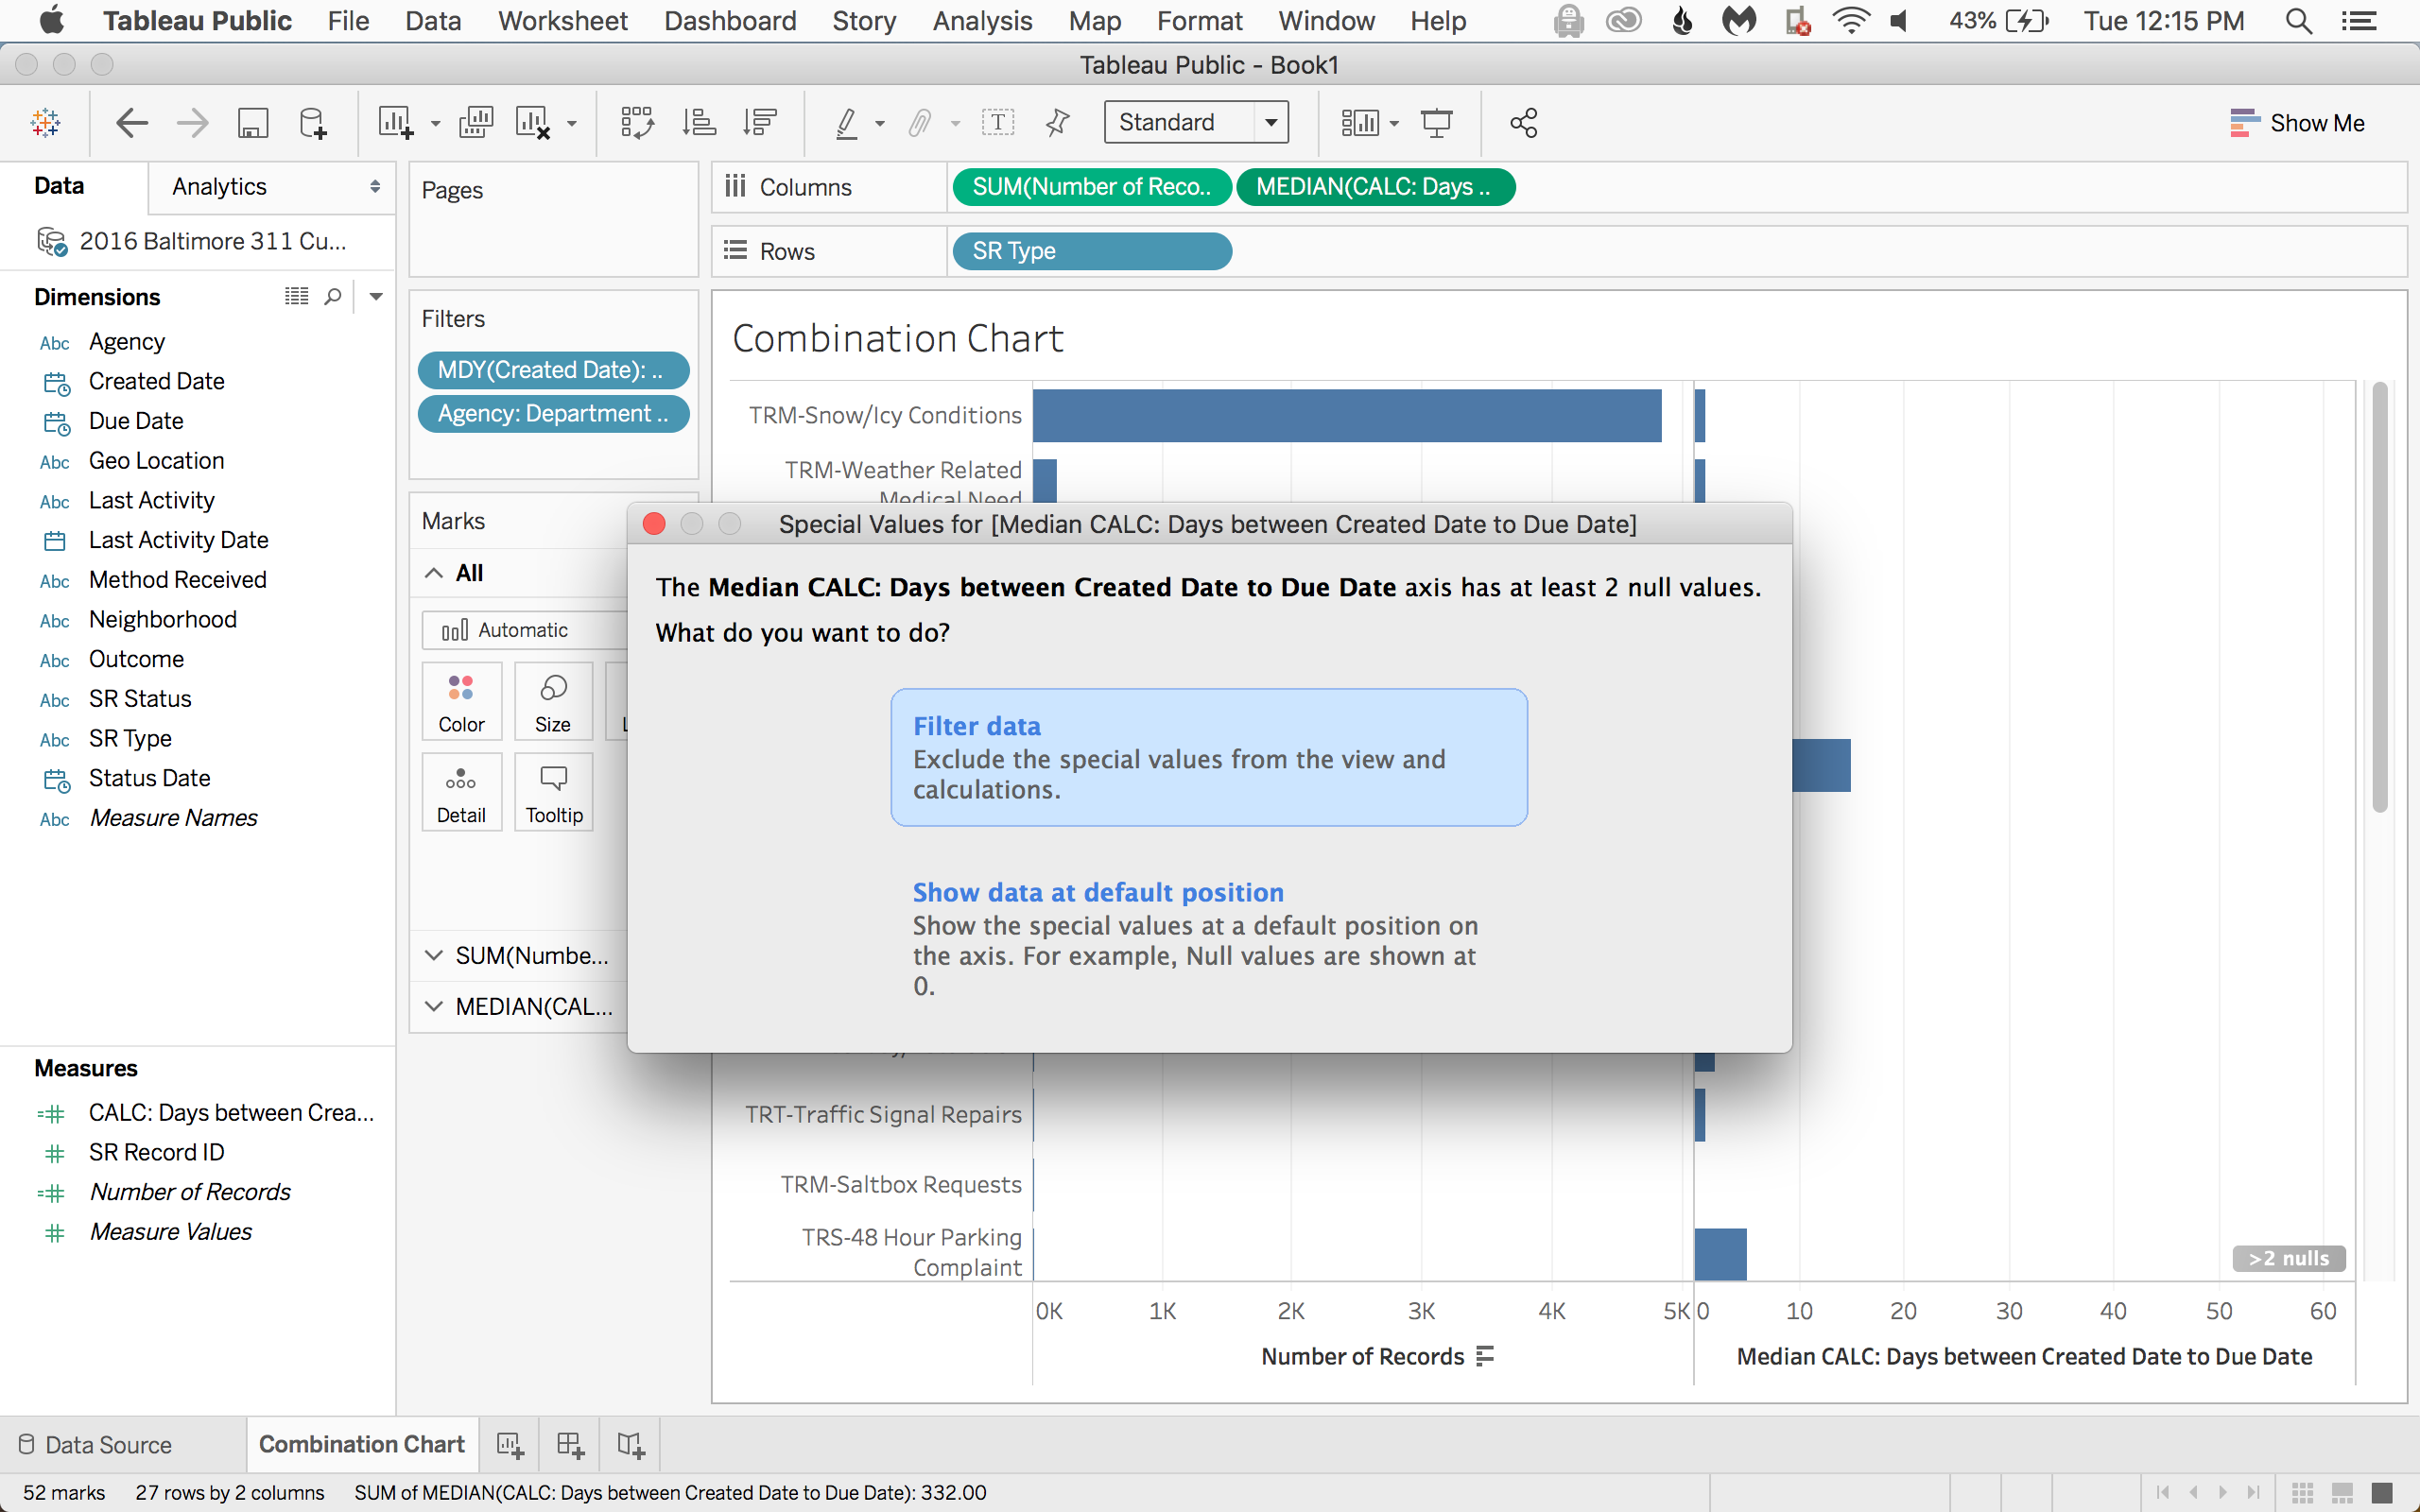Image resolution: width=2420 pixels, height=1512 pixels.
Task: Click the Undo back arrow
Action: [x=132, y=123]
